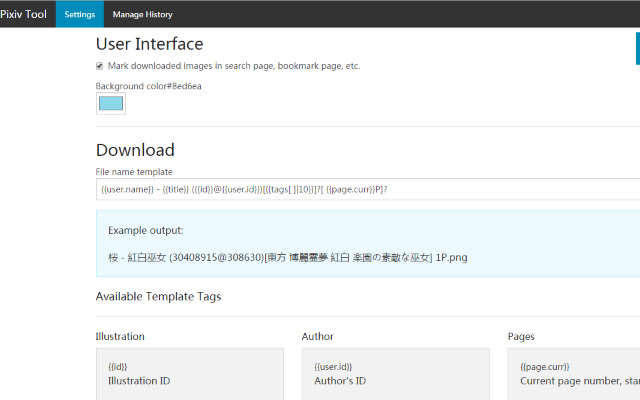Click the Pages section heading
The height and width of the screenshot is (400, 640).
coord(521,337)
